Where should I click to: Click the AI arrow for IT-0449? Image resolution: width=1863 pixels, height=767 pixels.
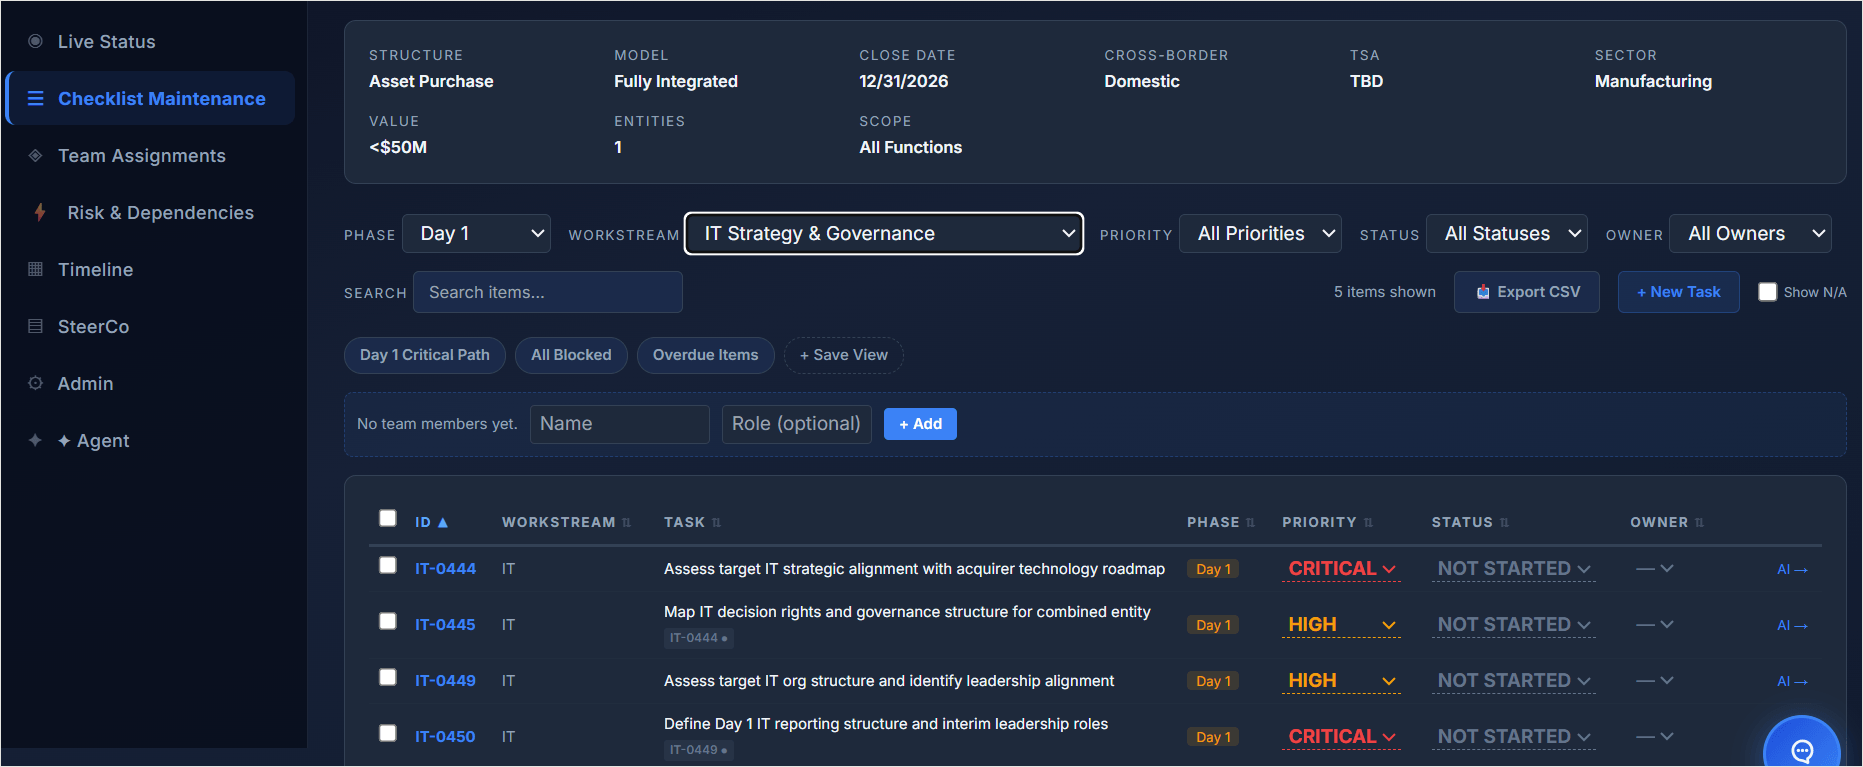click(x=1792, y=681)
